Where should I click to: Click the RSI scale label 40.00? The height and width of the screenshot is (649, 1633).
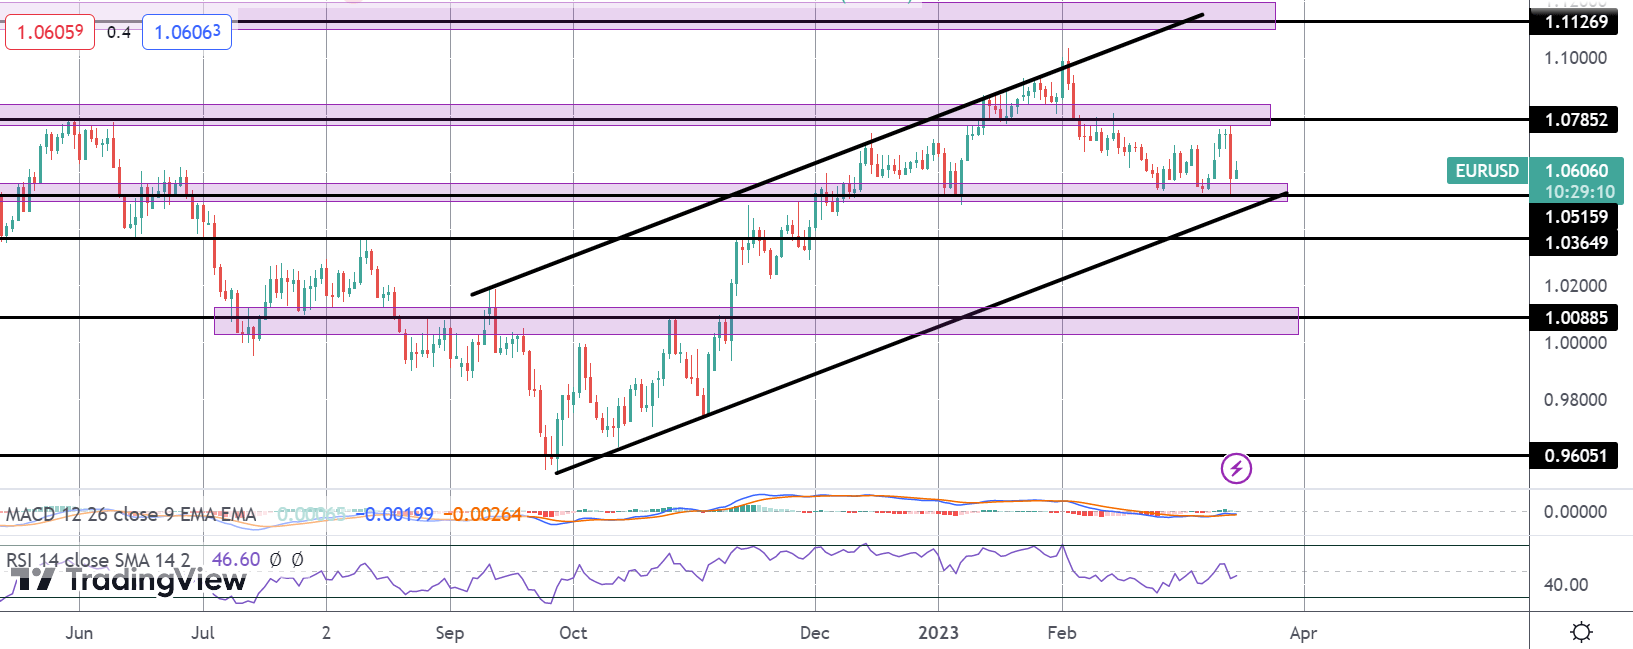point(1566,585)
